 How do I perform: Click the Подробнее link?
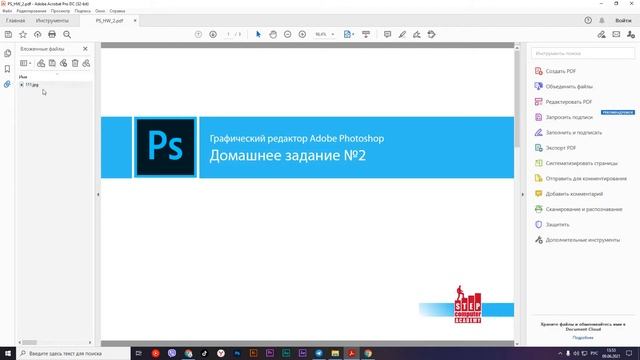583,338
